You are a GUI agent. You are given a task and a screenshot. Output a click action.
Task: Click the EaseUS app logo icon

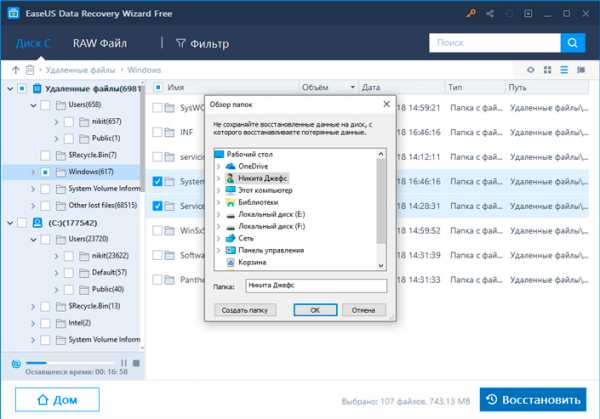click(x=13, y=13)
